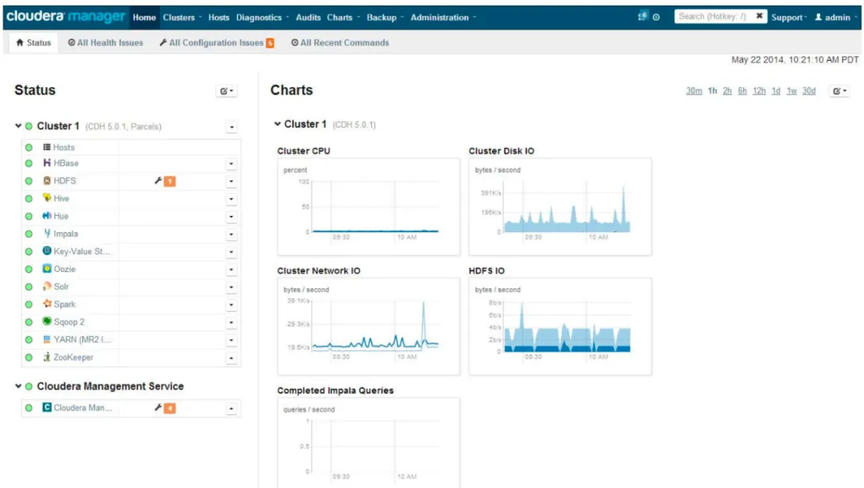Viewport: 864px width, 488px height.
Task: Collapse Cluster 1 in Status panel
Action: pyautogui.click(x=18, y=126)
